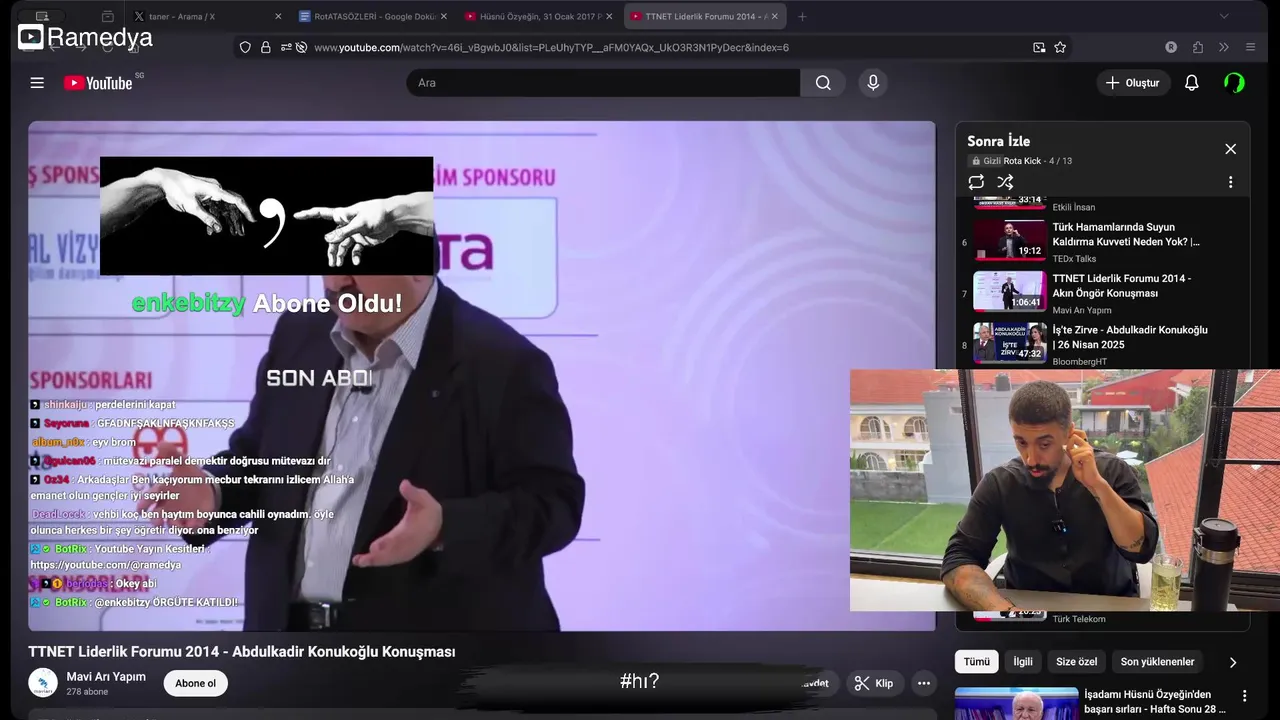
Task: Open the list-all-tabs dropdown arrow
Action: pyautogui.click(x=1224, y=16)
